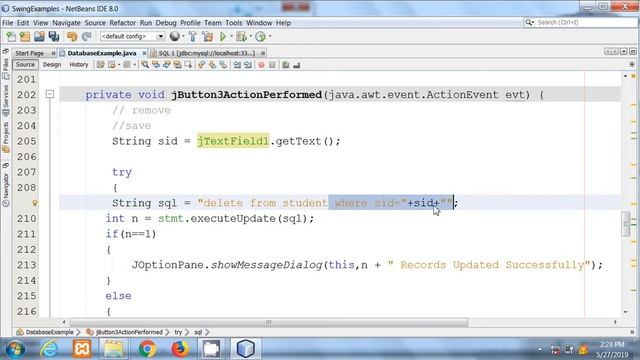
Task: Click the Next Bookmark icon
Action: [212, 64]
